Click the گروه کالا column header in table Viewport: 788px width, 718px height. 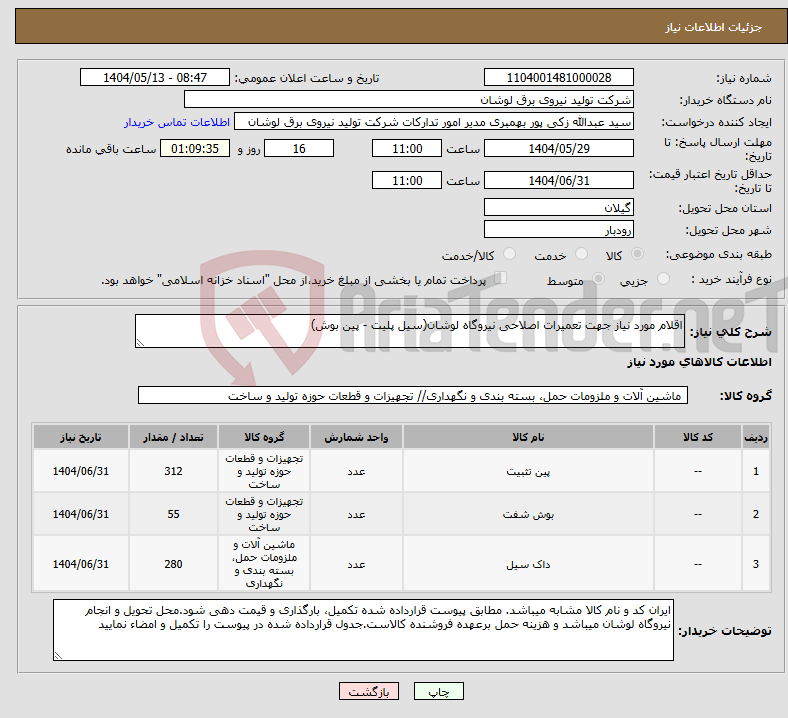(x=264, y=437)
